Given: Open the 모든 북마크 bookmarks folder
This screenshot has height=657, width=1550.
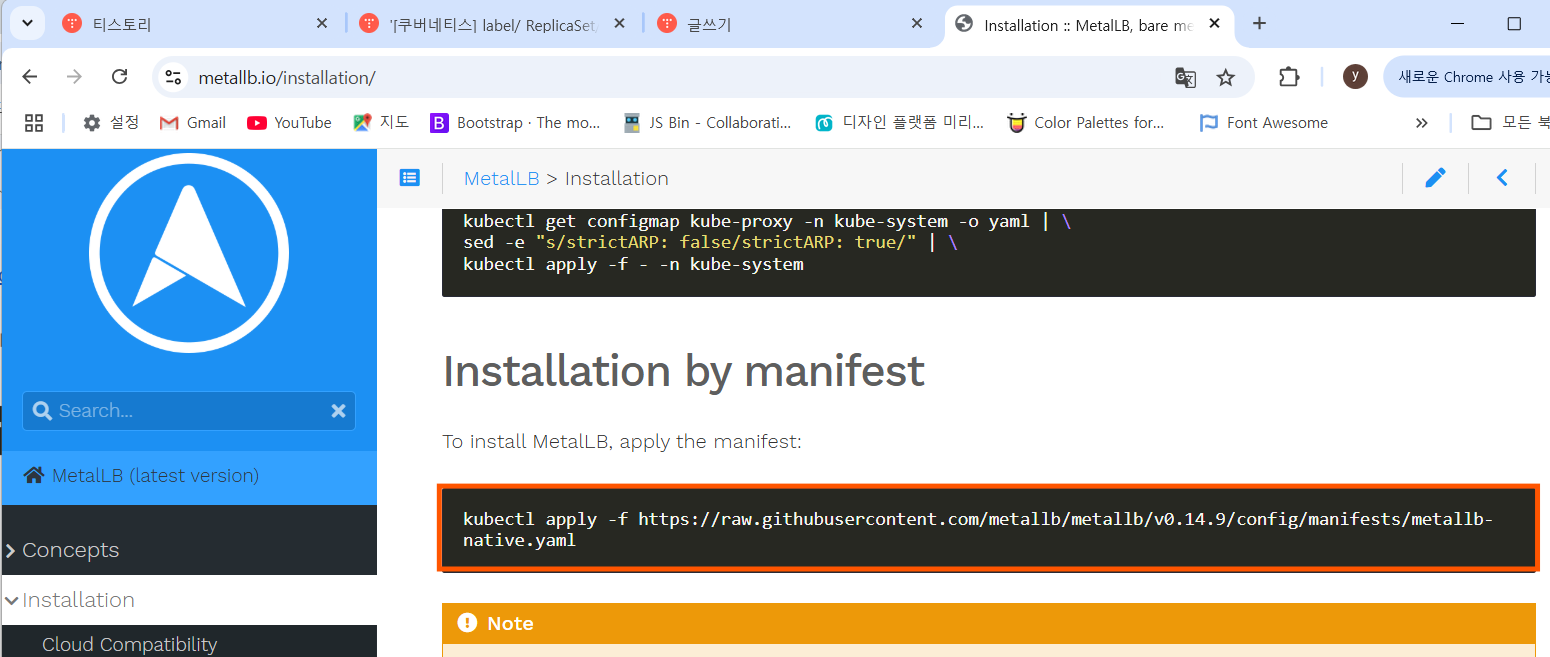Looking at the screenshot, I should coord(1510,123).
